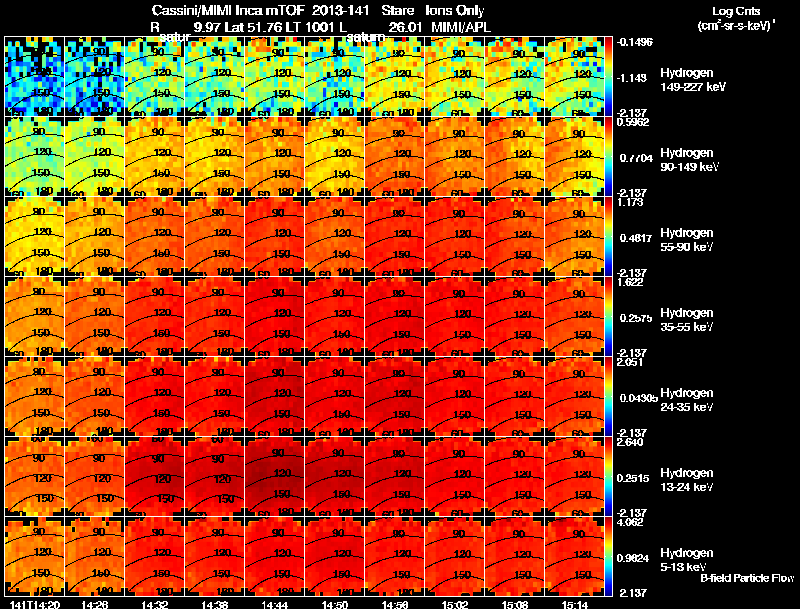Select the '26.01' L-shell value
Viewport: 800px width, 609px height.
pyautogui.click(x=405, y=27)
